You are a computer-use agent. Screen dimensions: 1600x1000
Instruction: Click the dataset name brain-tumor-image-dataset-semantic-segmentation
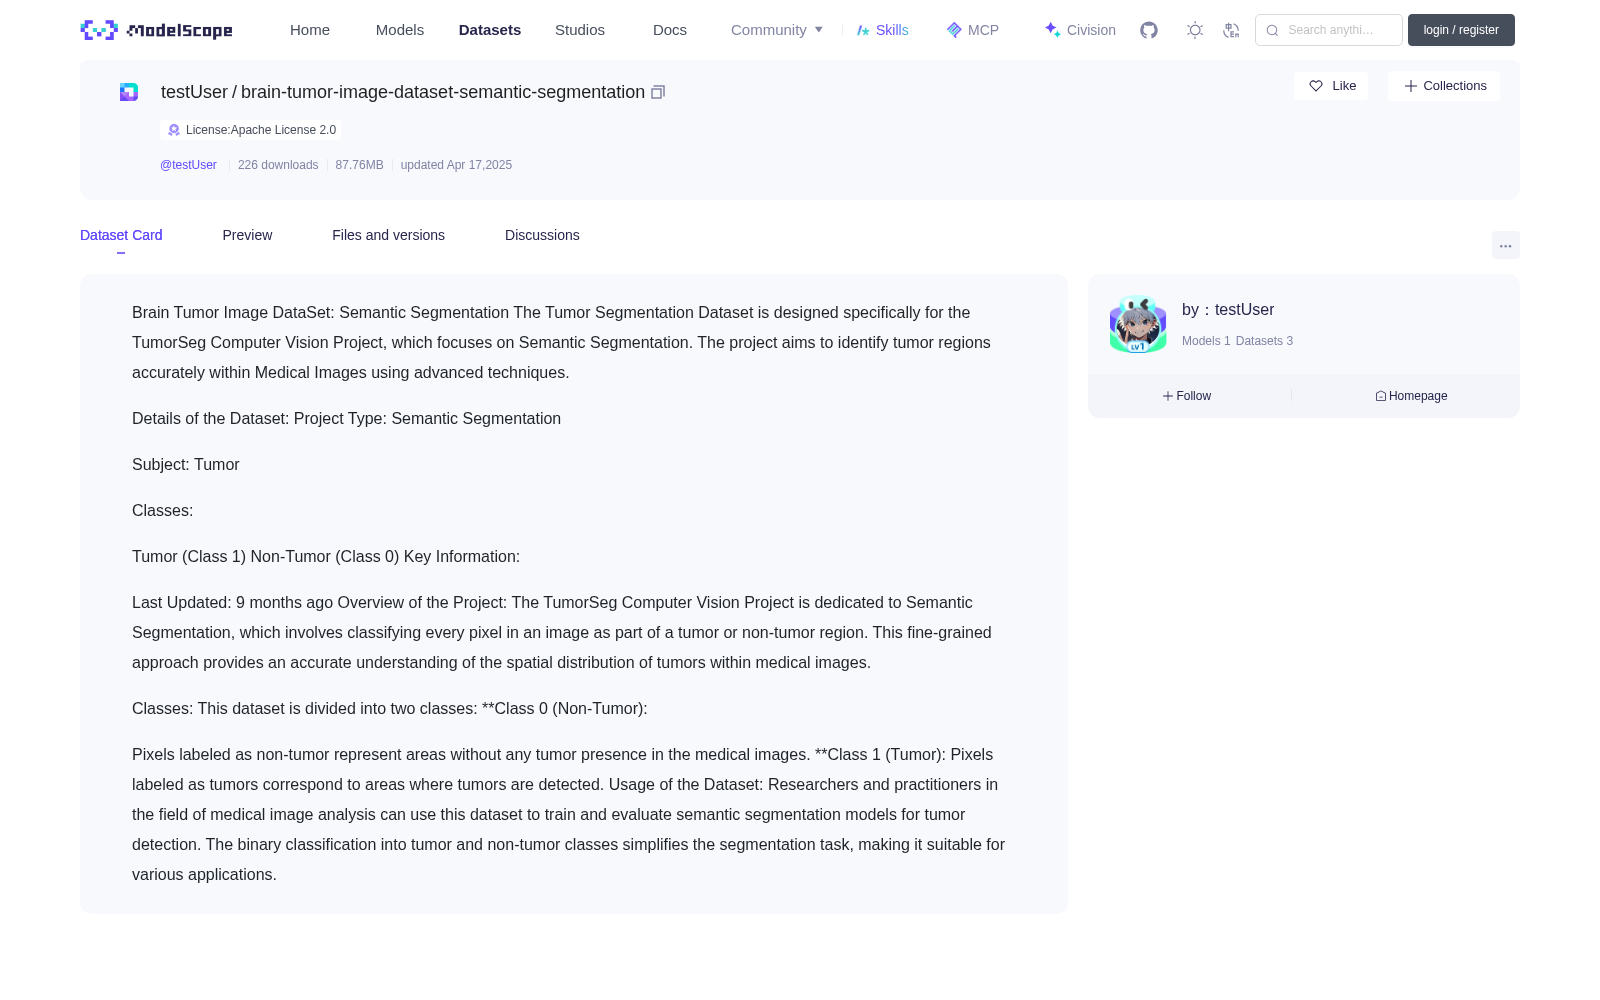tap(443, 92)
